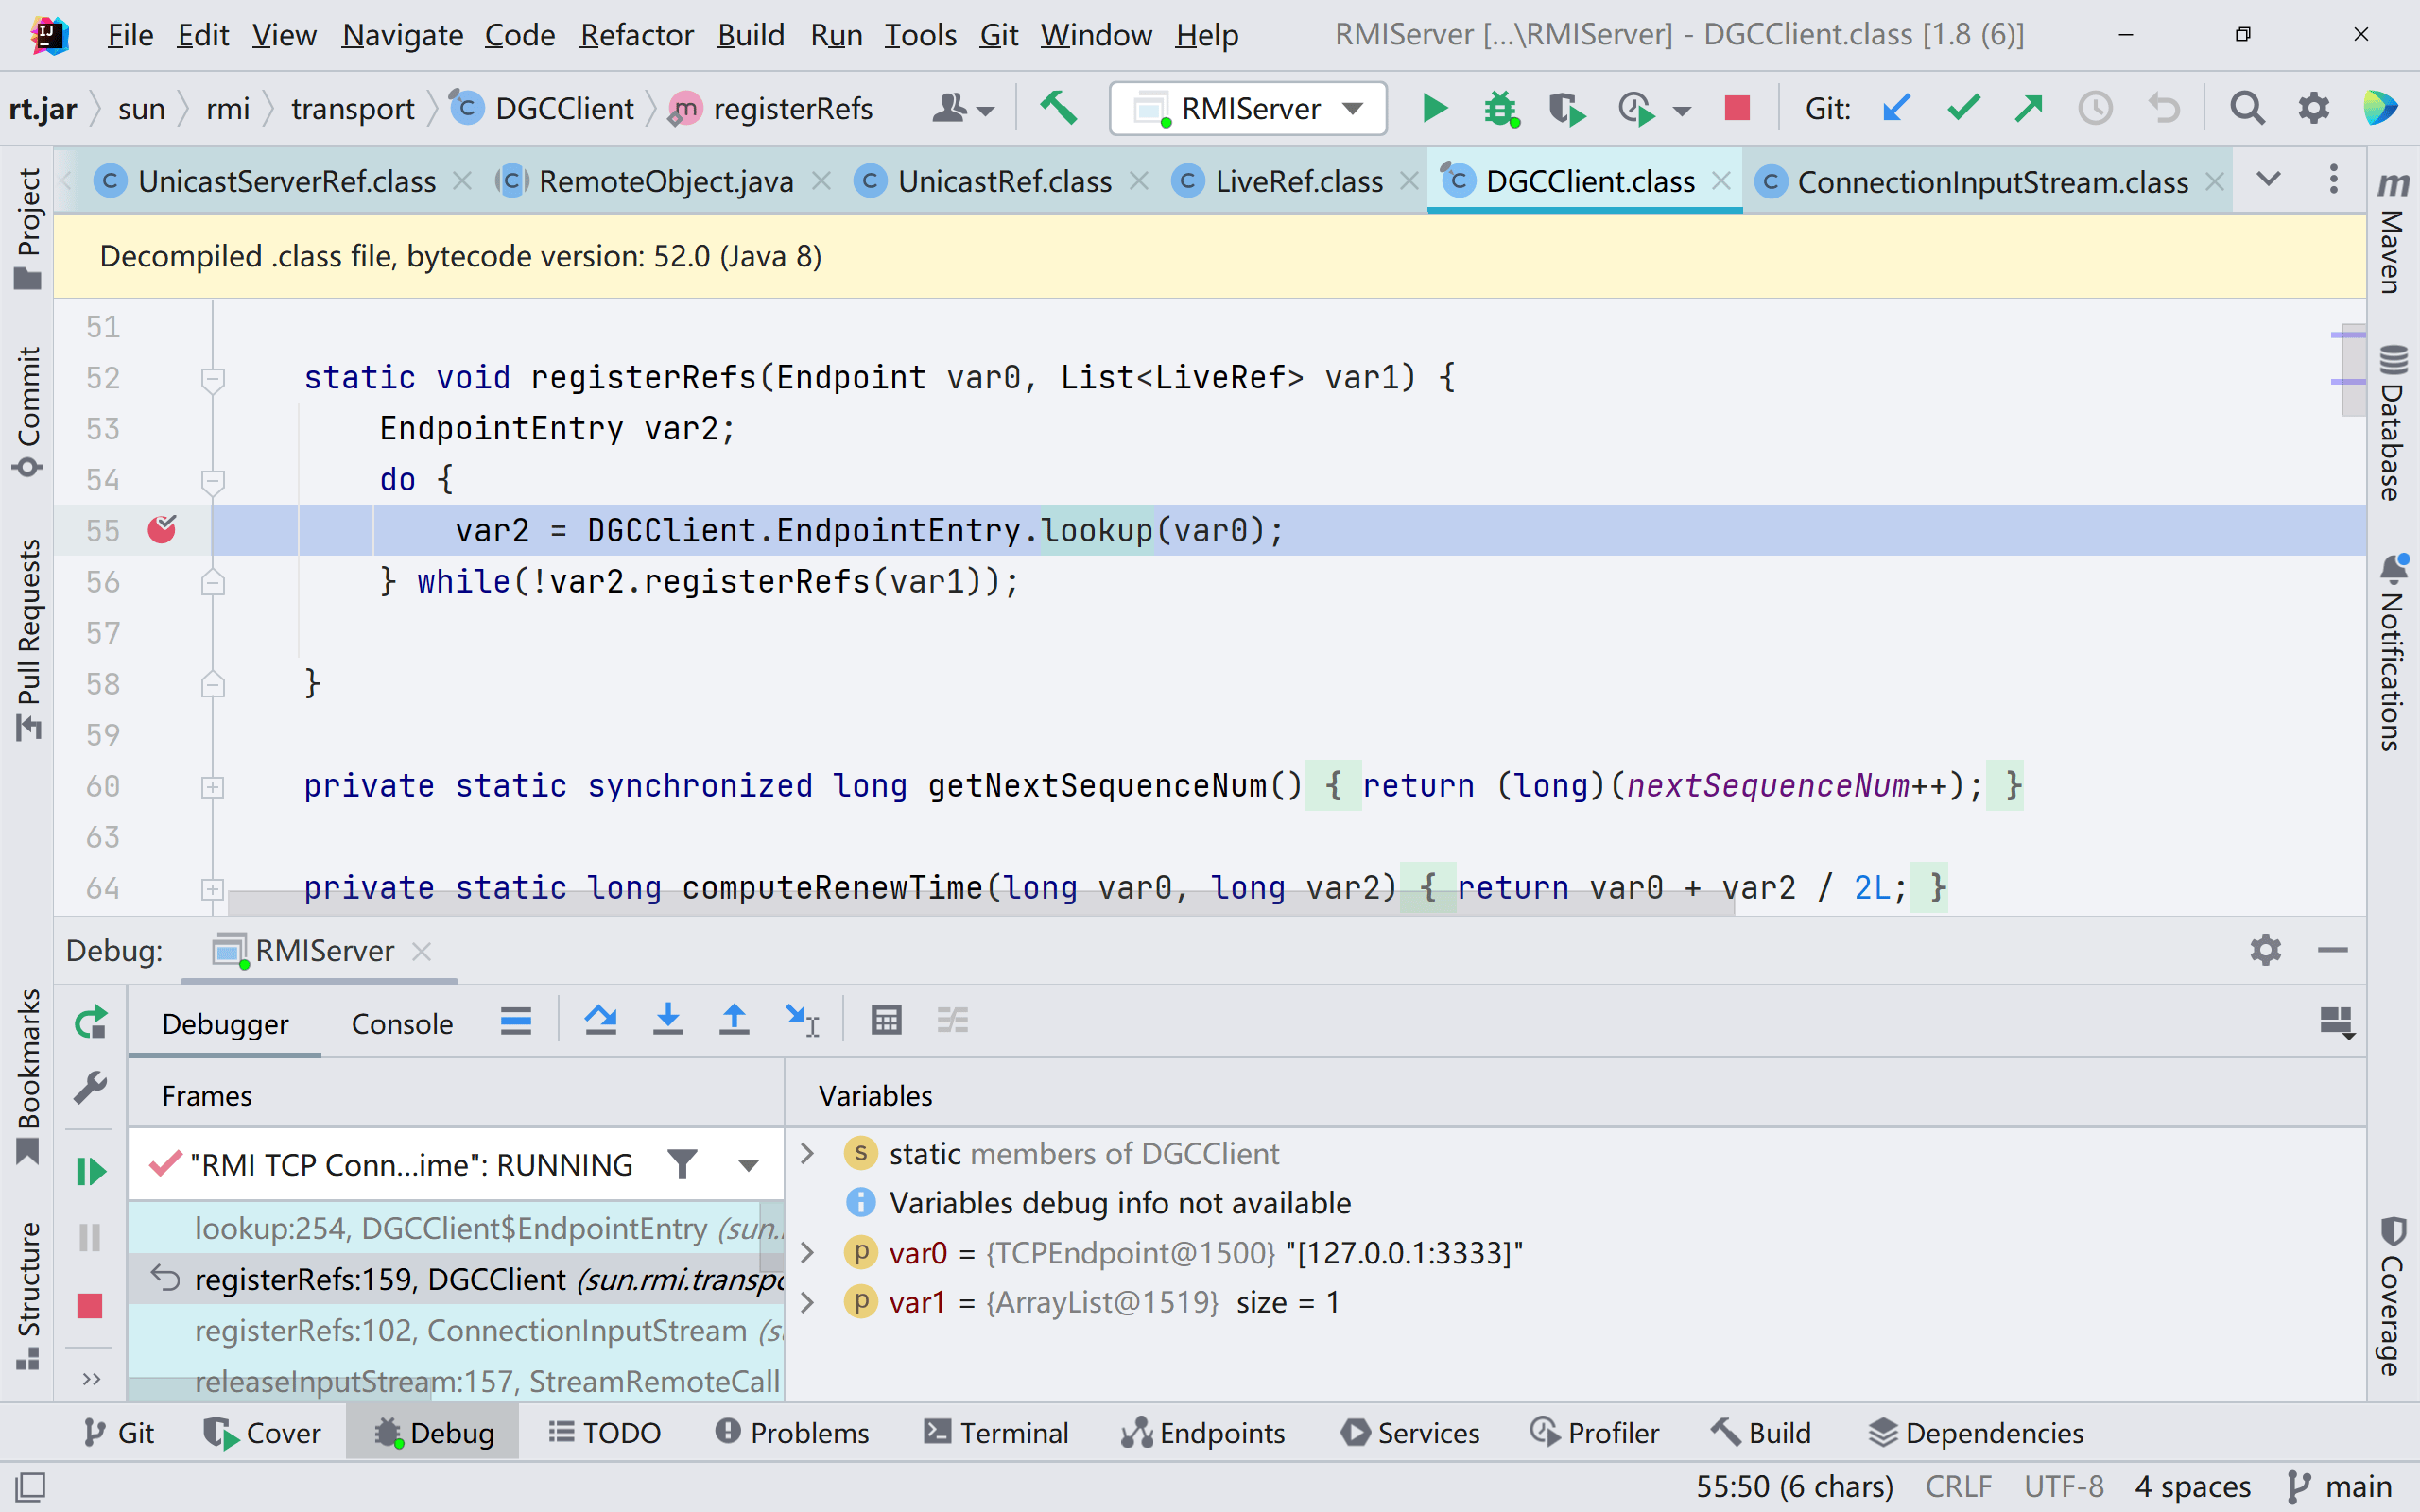Open Evaluate Expression calculator icon

[886, 1021]
